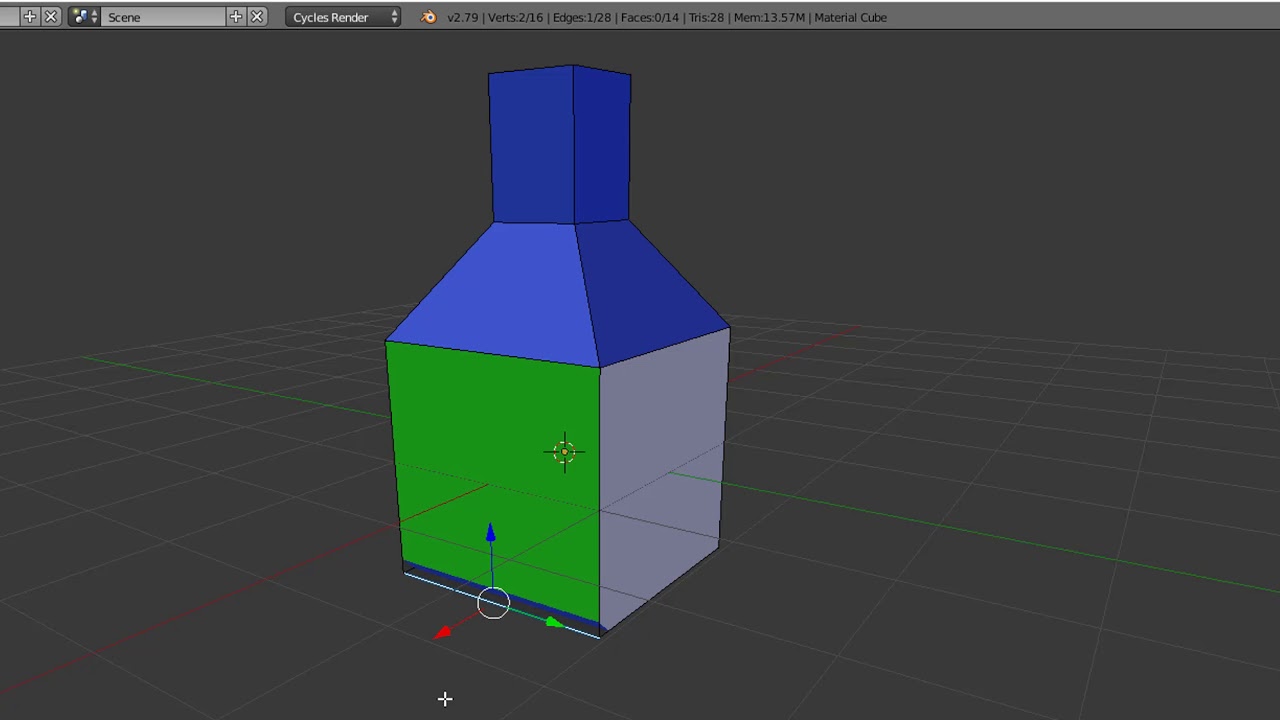The image size is (1280, 720).
Task: Click the Mem:13.57M statistic
Action: pyautogui.click(x=769, y=17)
